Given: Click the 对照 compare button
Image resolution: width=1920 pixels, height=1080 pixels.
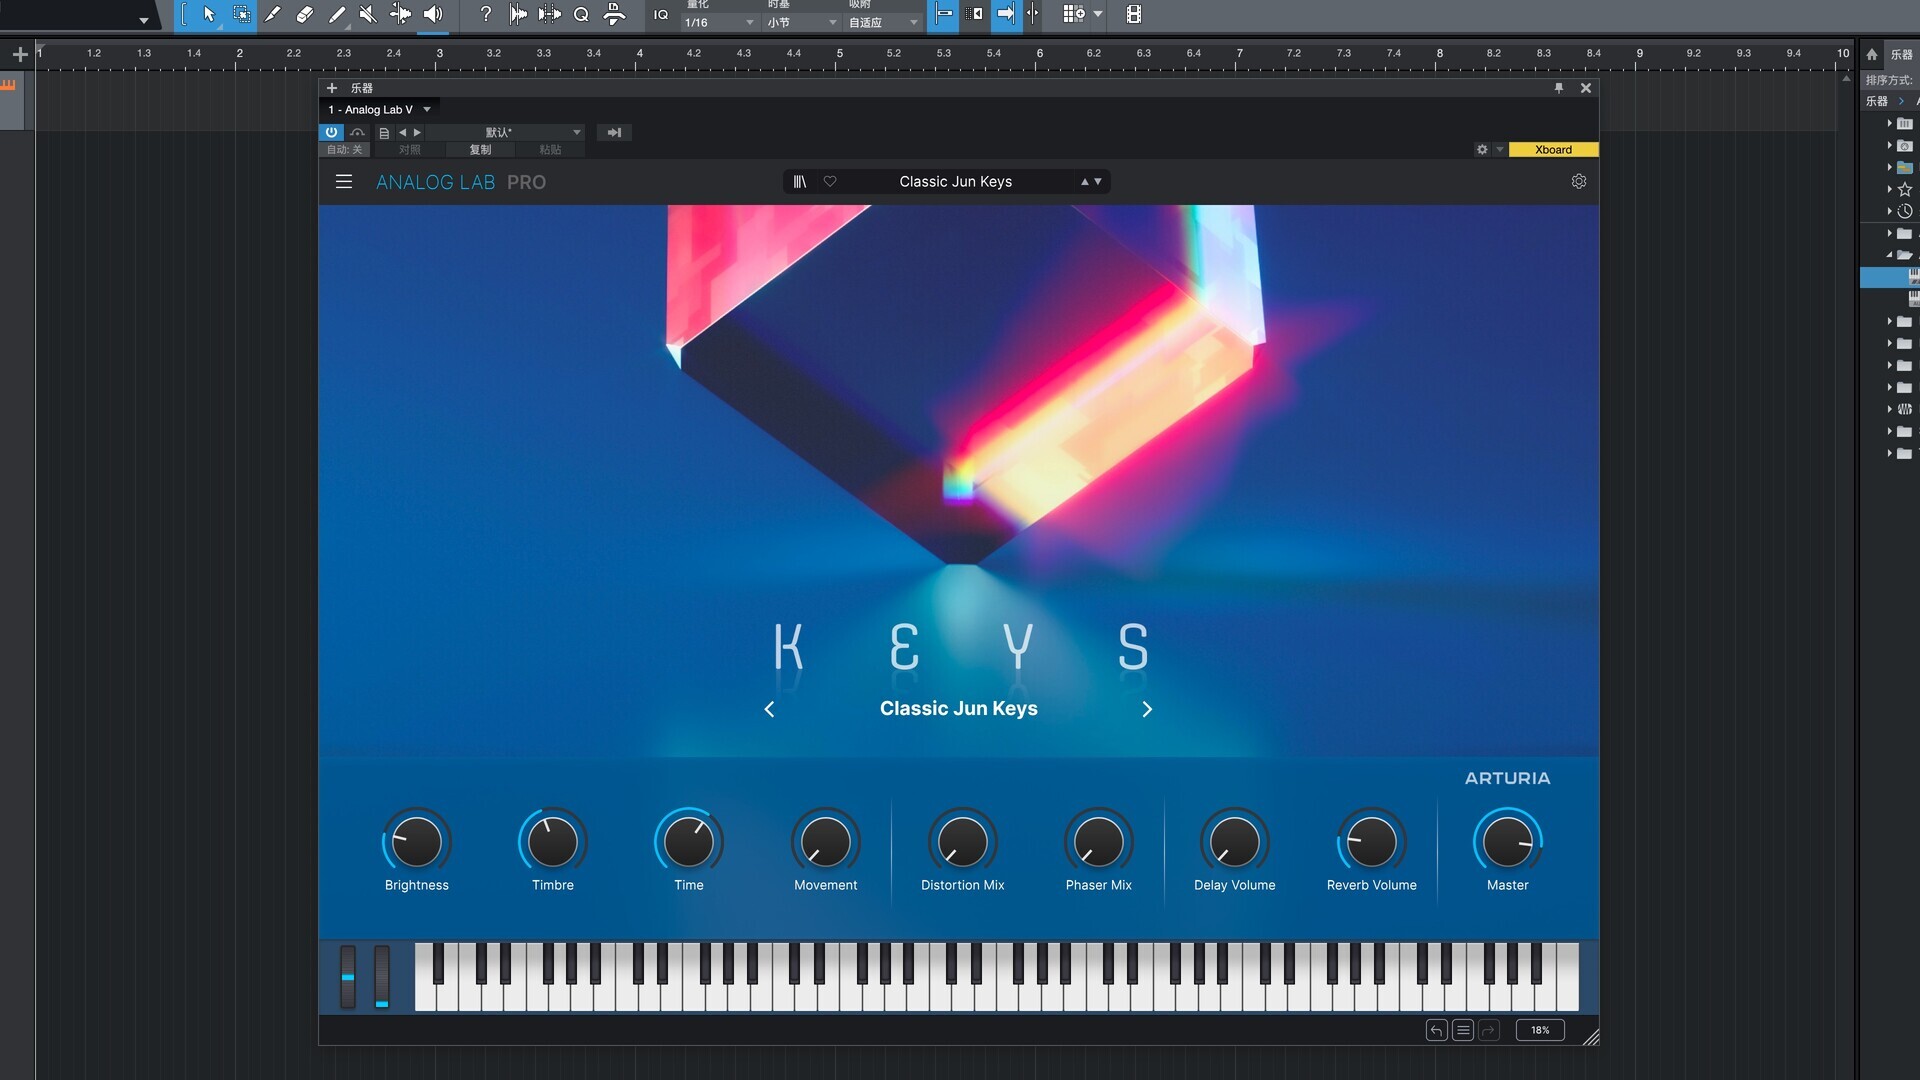Looking at the screenshot, I should (410, 150).
